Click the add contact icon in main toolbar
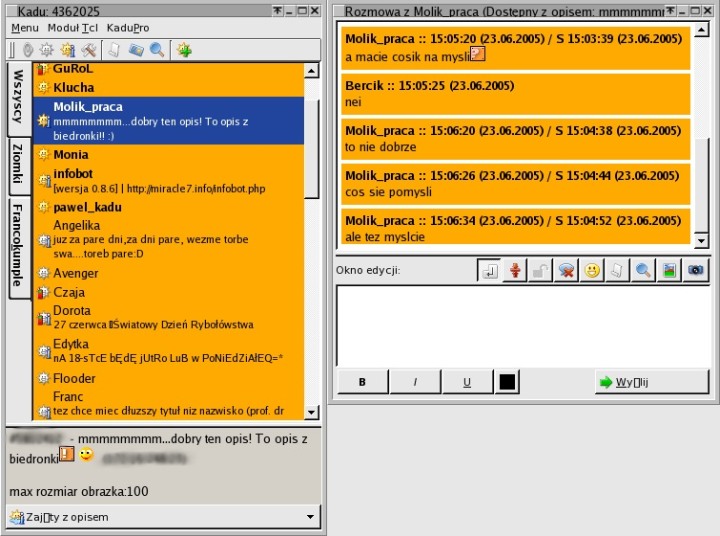The height and width of the screenshot is (536, 720). pyautogui.click(x=184, y=49)
